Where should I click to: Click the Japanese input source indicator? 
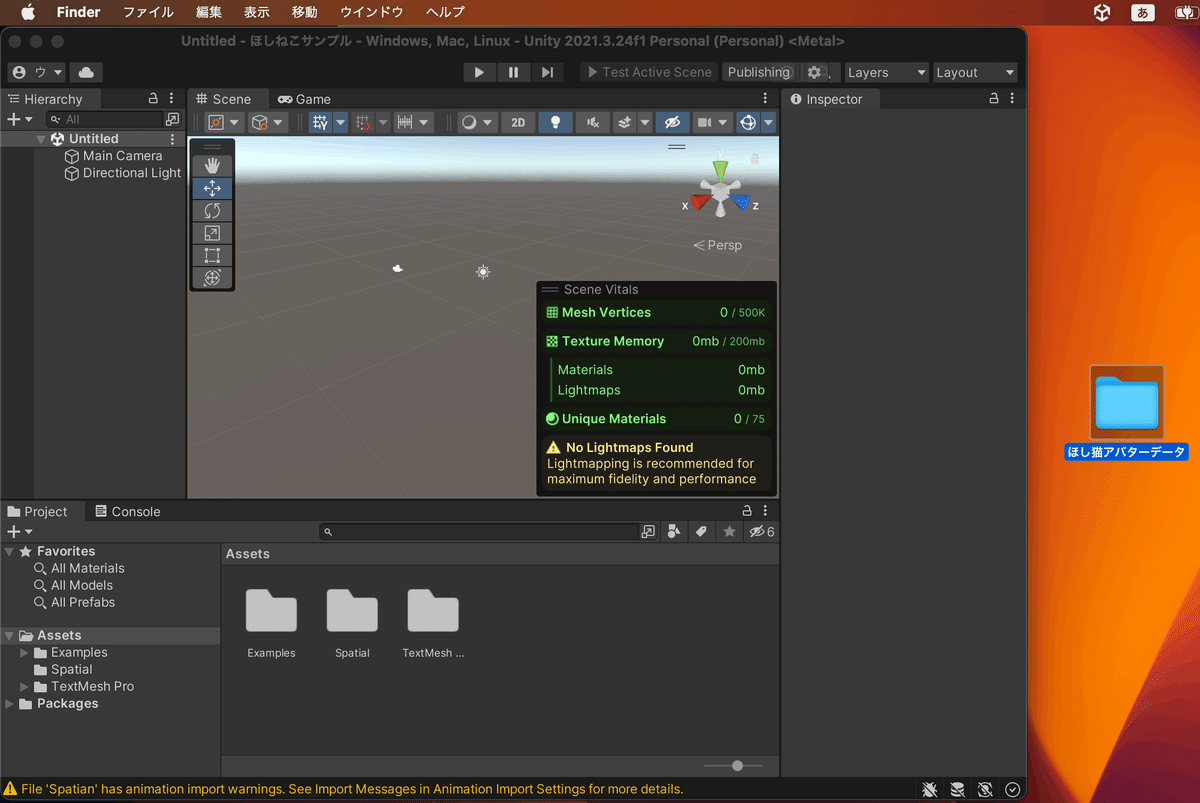[1143, 12]
